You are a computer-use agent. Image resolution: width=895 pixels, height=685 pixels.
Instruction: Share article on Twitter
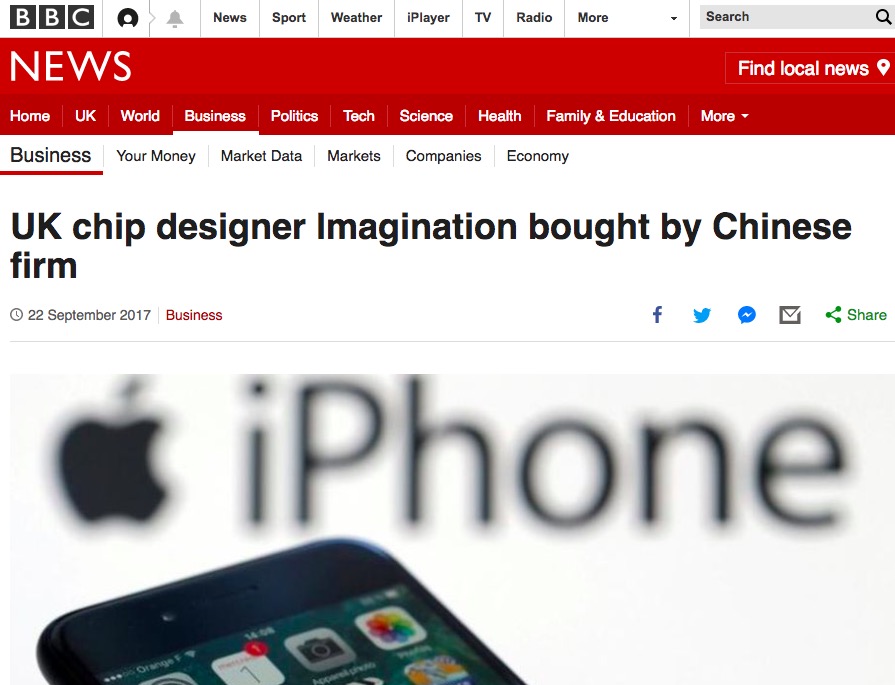702,315
